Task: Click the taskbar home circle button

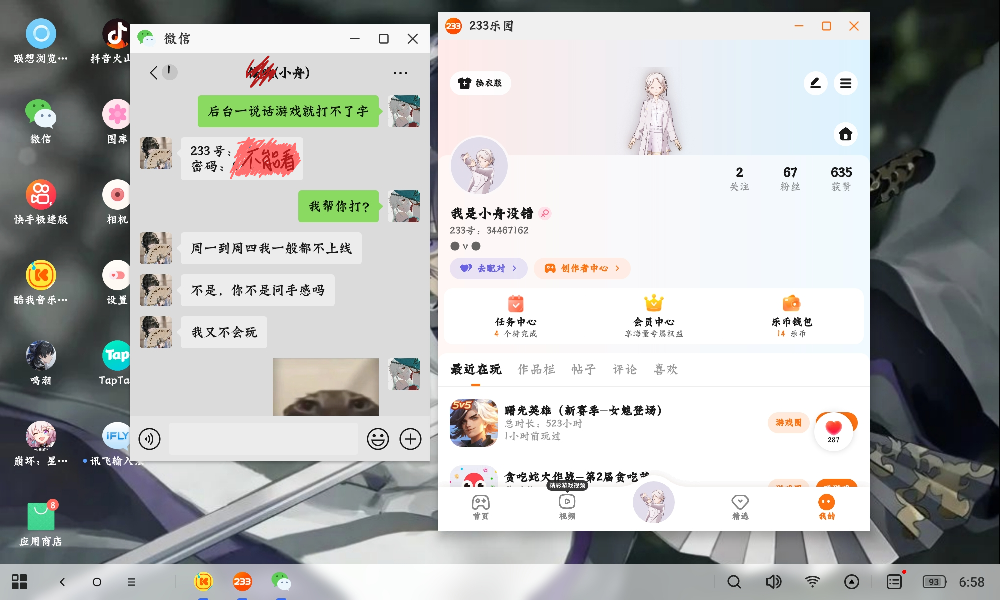Action: click(96, 582)
